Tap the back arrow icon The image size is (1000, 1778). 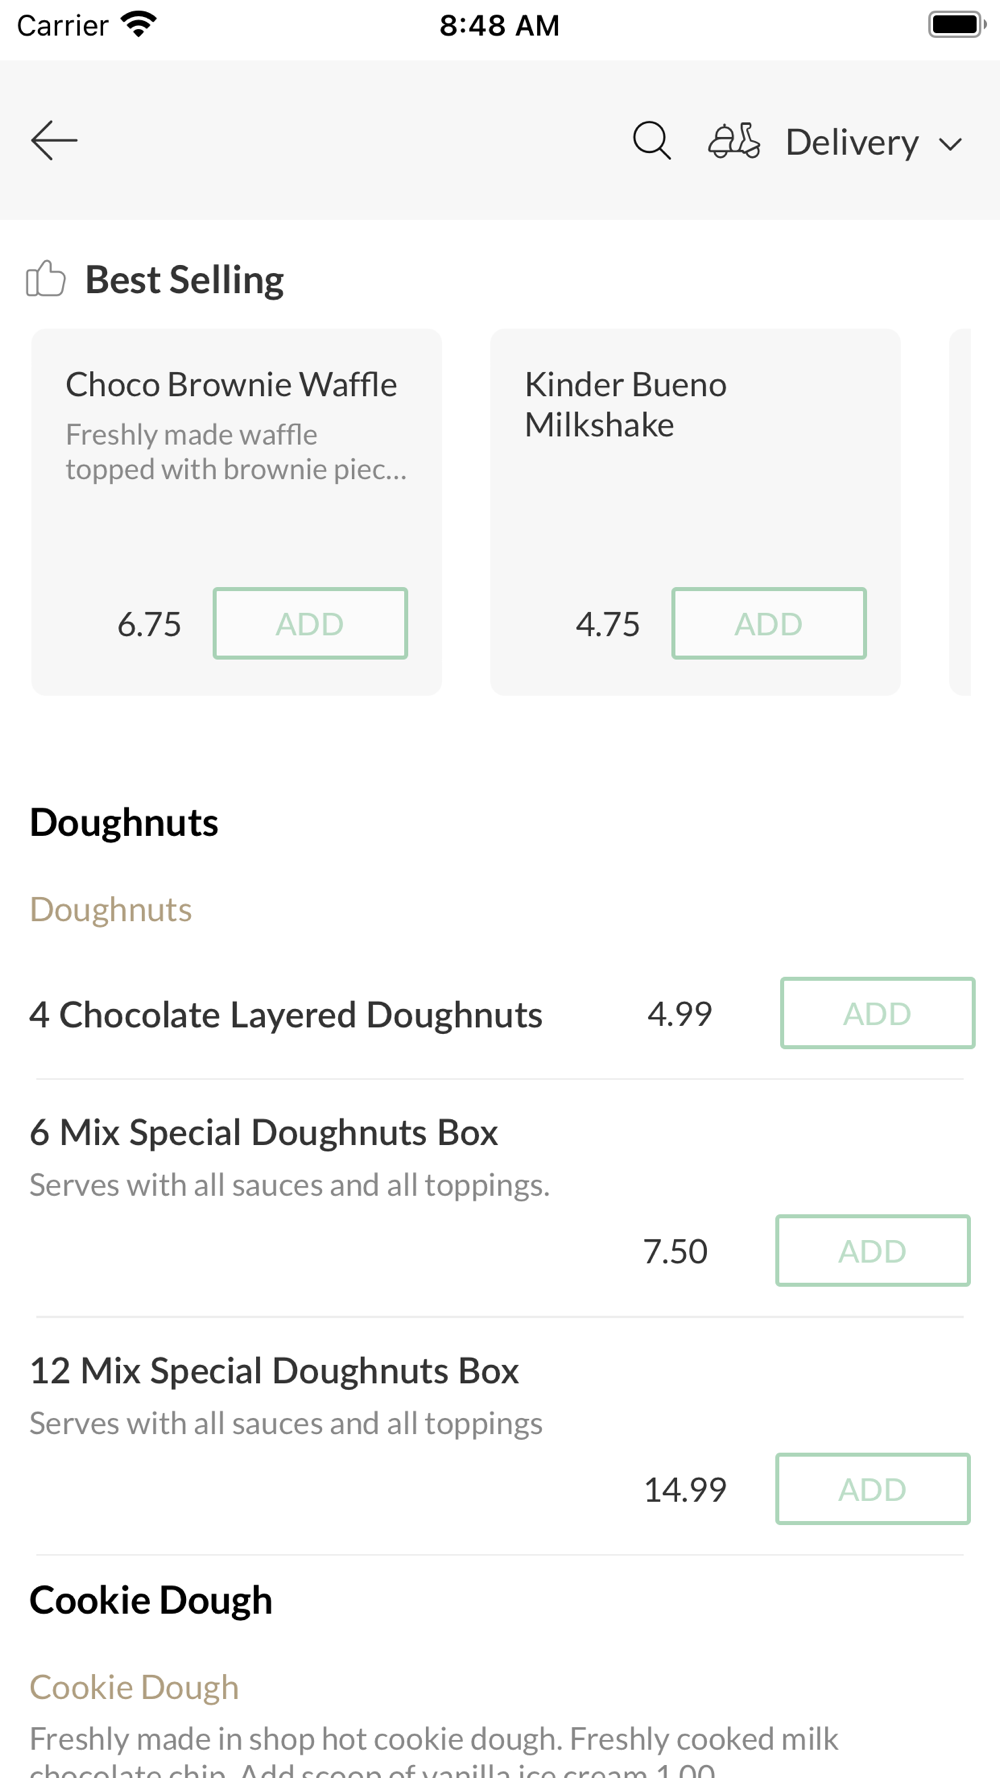click(54, 141)
